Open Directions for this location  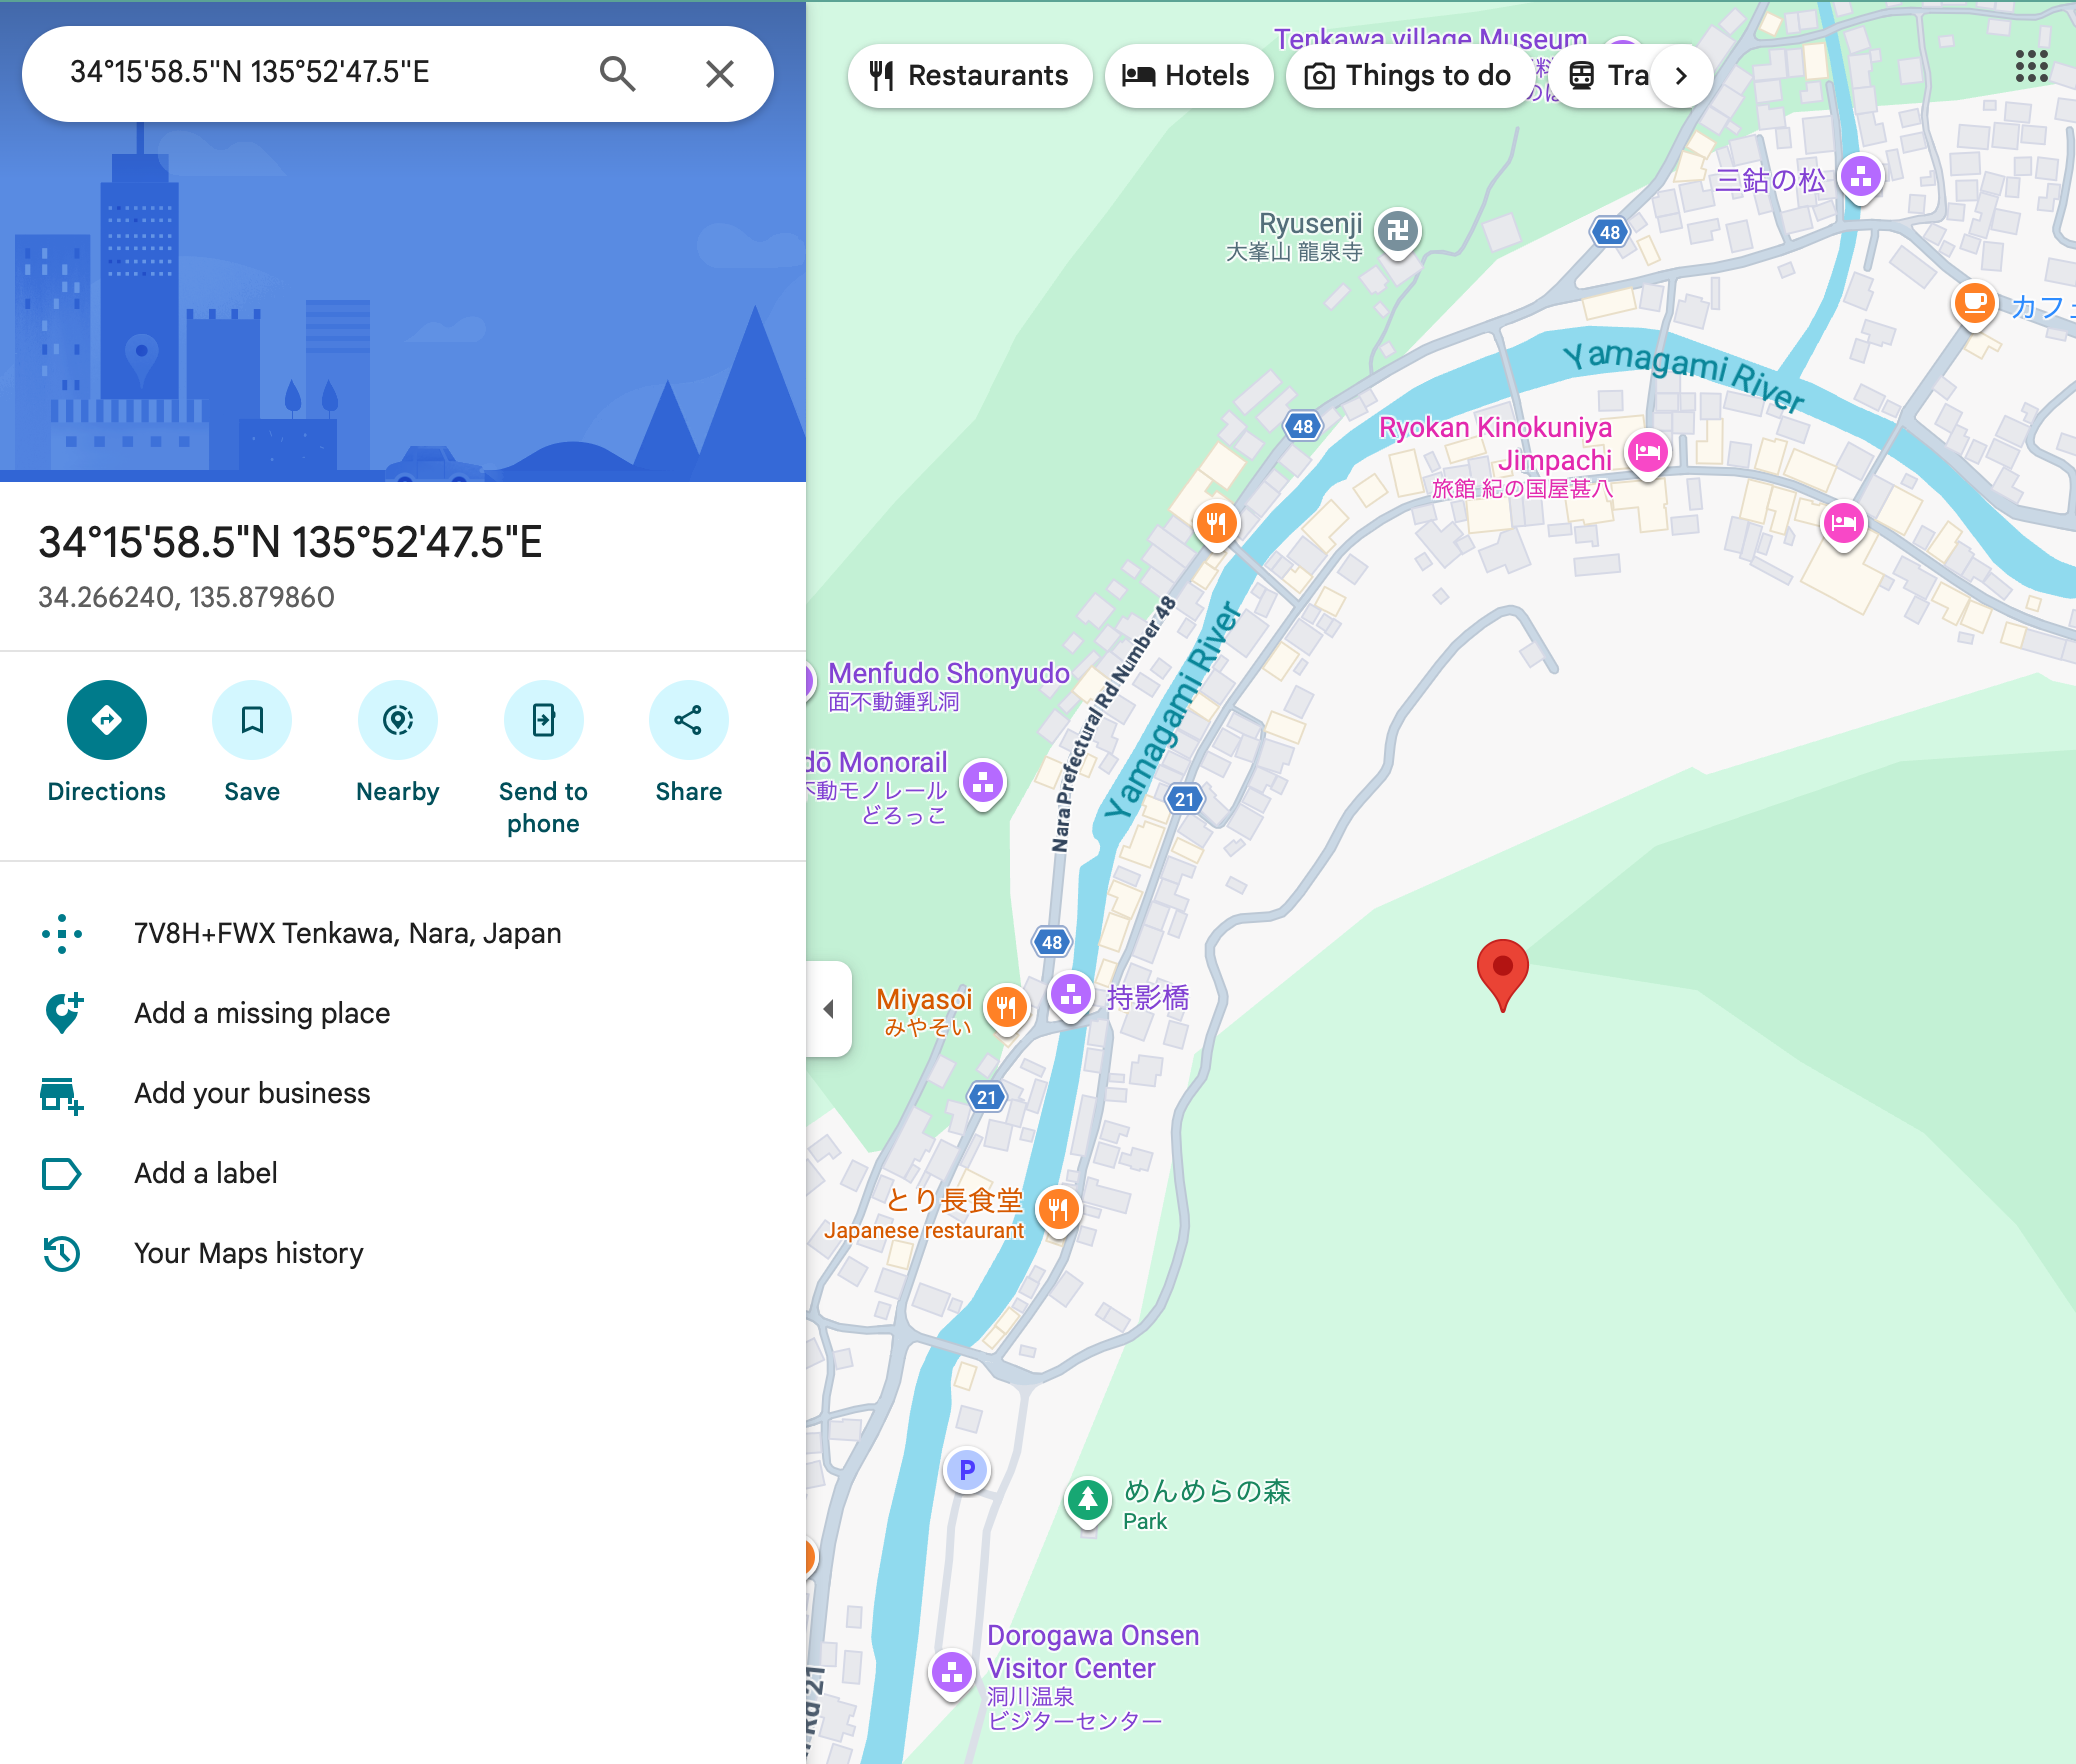107,720
